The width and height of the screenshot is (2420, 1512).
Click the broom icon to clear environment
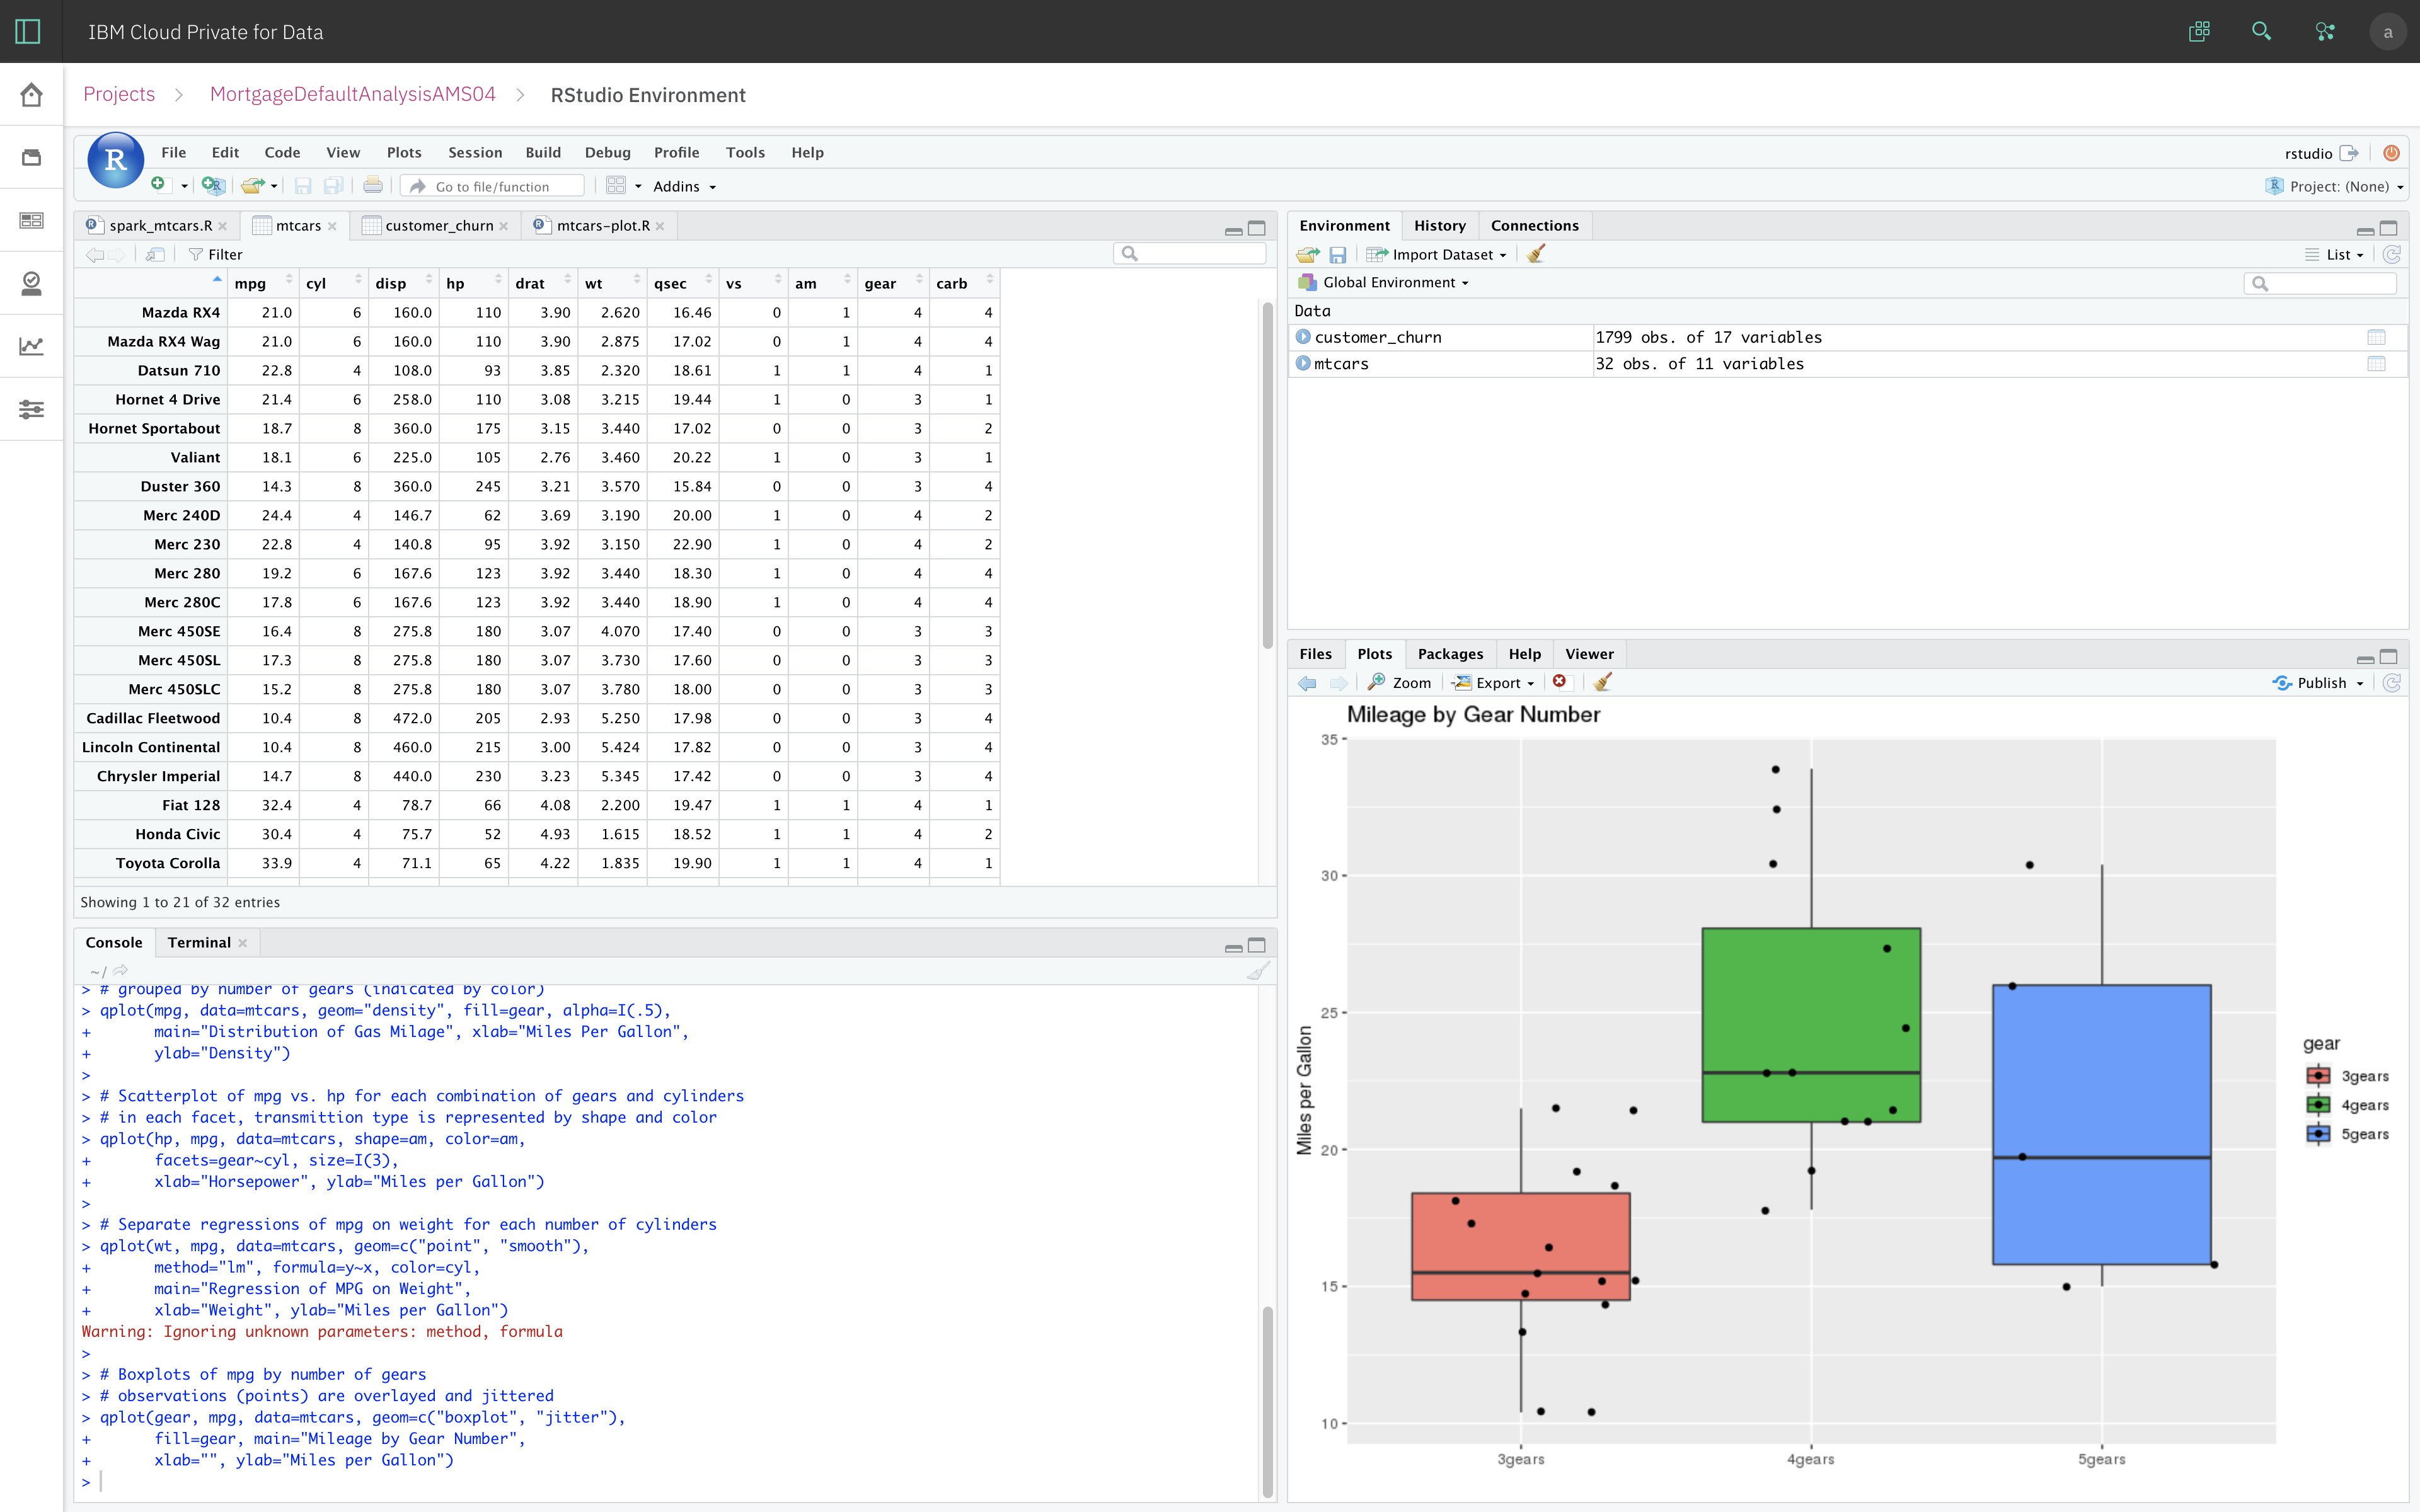[x=1536, y=254]
